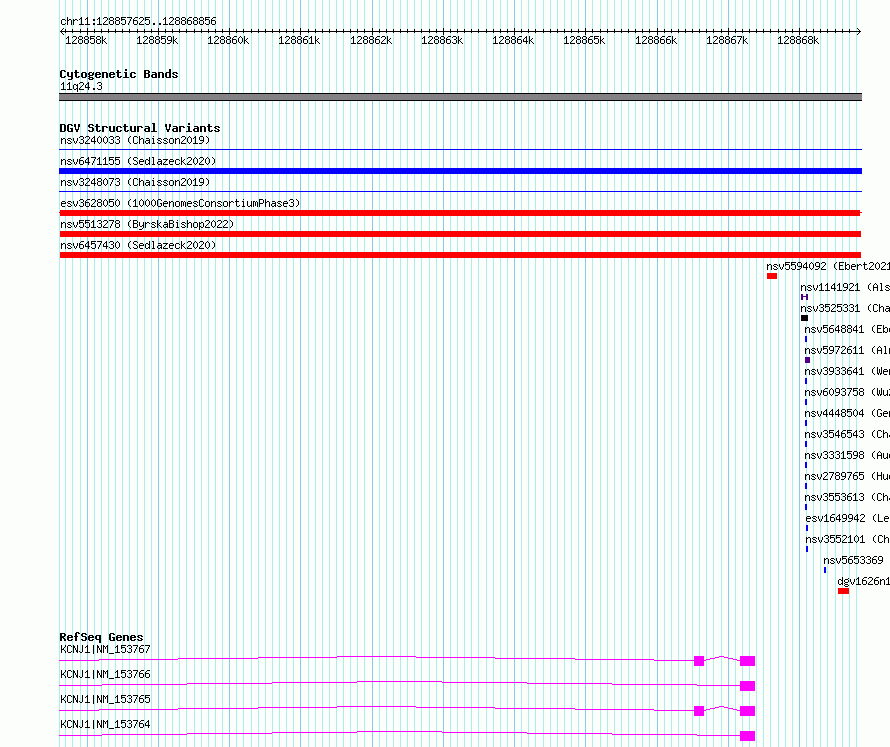Click the nsv3525331 black block

pyautogui.click(x=804, y=318)
